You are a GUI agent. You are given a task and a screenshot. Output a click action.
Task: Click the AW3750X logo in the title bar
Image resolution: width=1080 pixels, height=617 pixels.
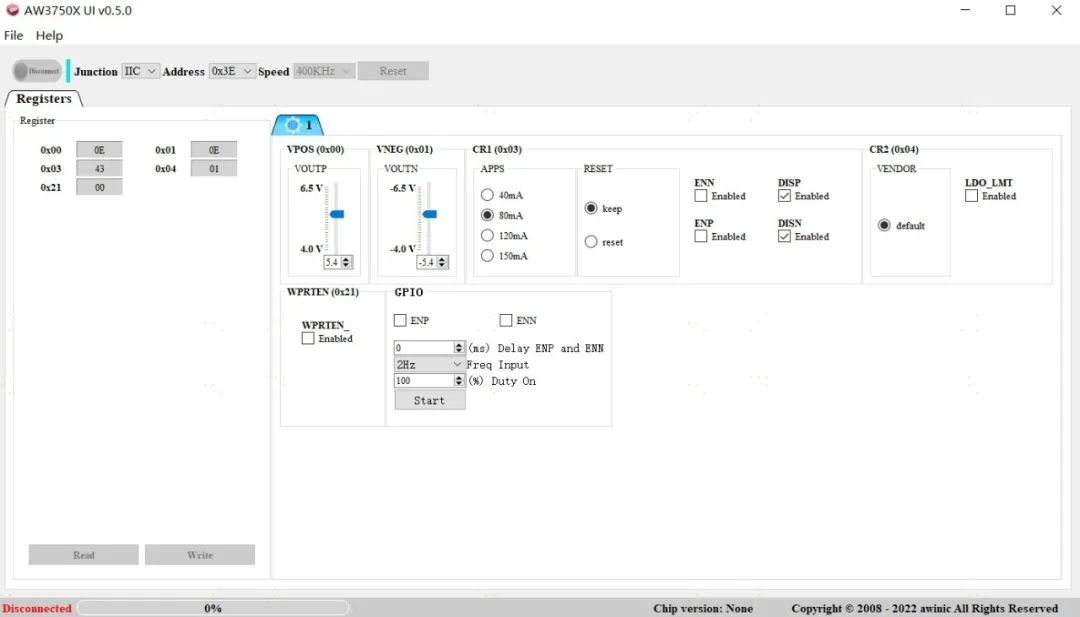pos(12,10)
